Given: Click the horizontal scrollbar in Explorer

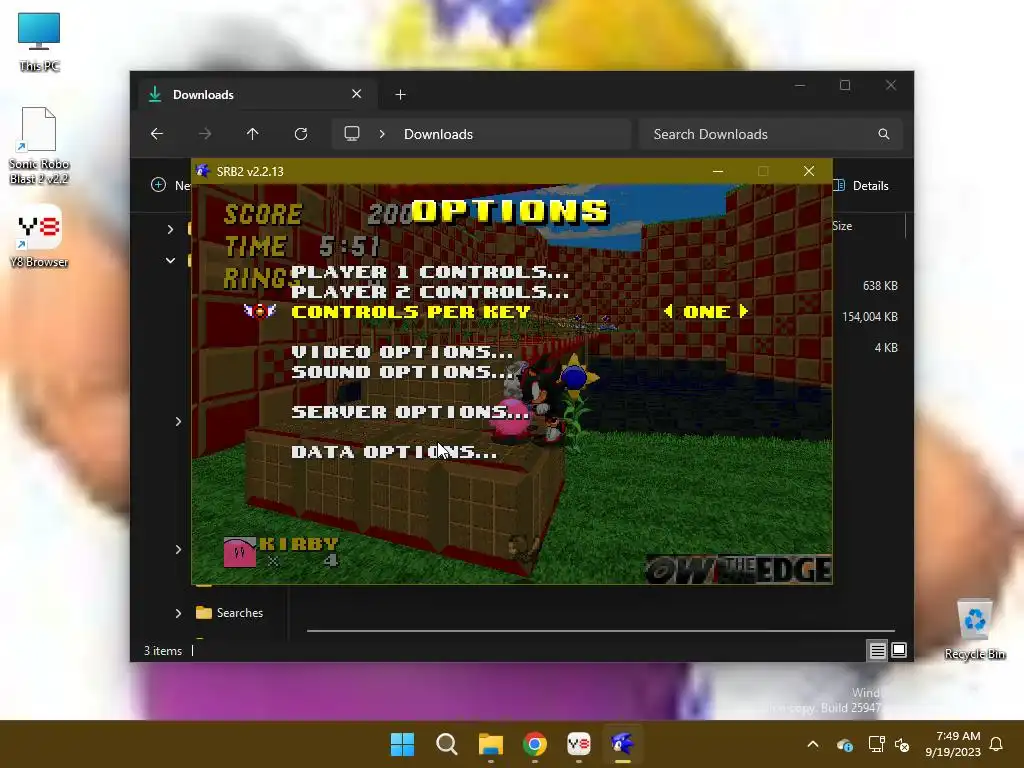Looking at the screenshot, I should coord(600,631).
